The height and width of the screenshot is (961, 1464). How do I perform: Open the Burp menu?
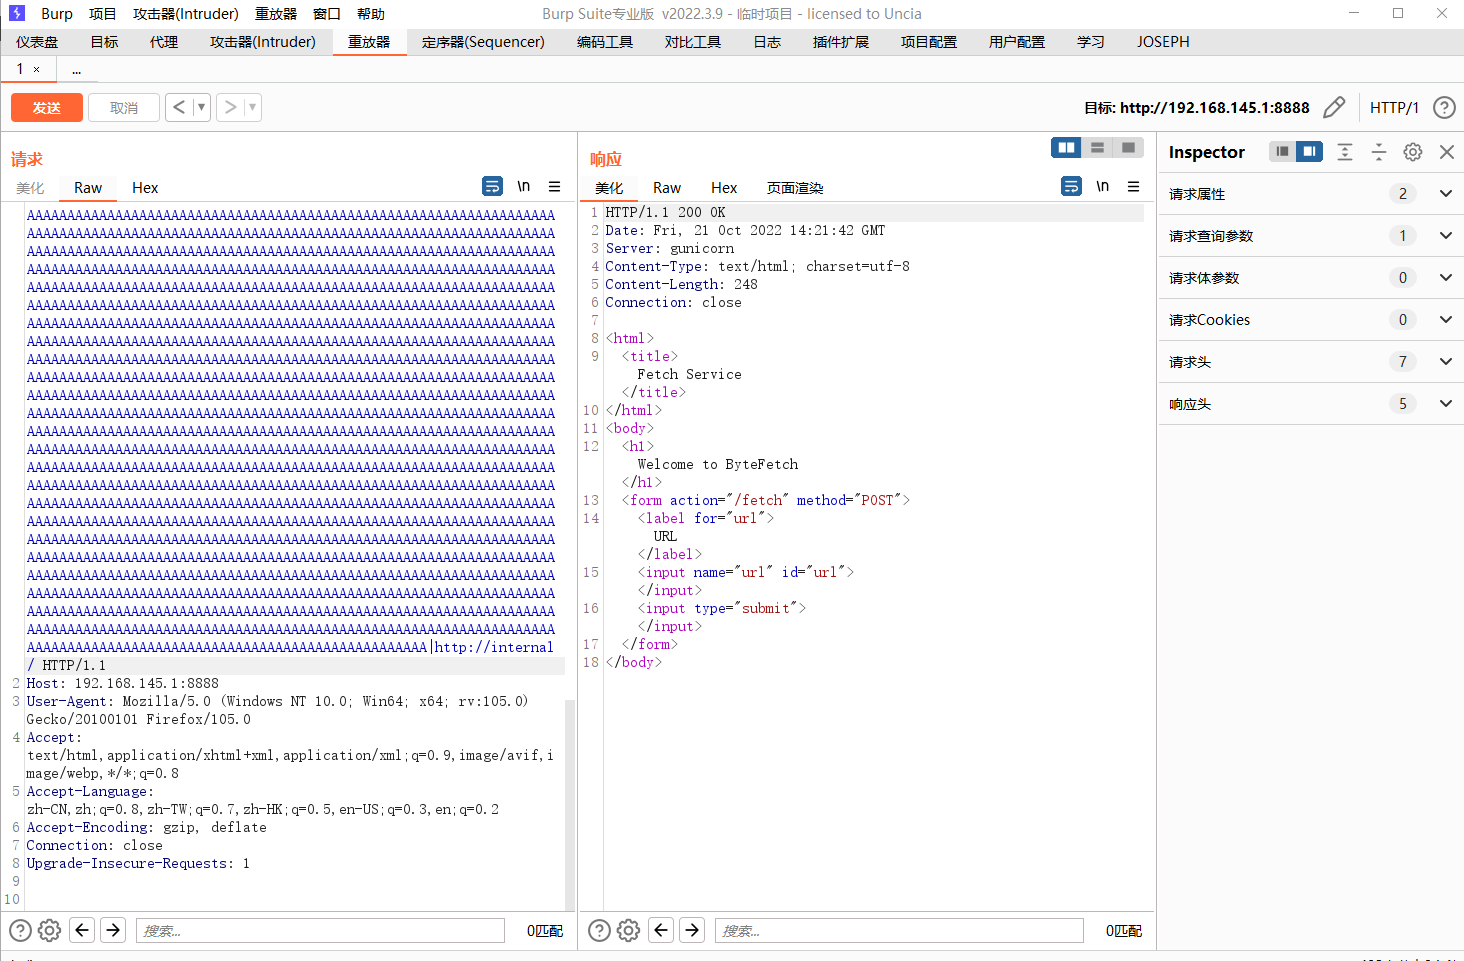(57, 14)
